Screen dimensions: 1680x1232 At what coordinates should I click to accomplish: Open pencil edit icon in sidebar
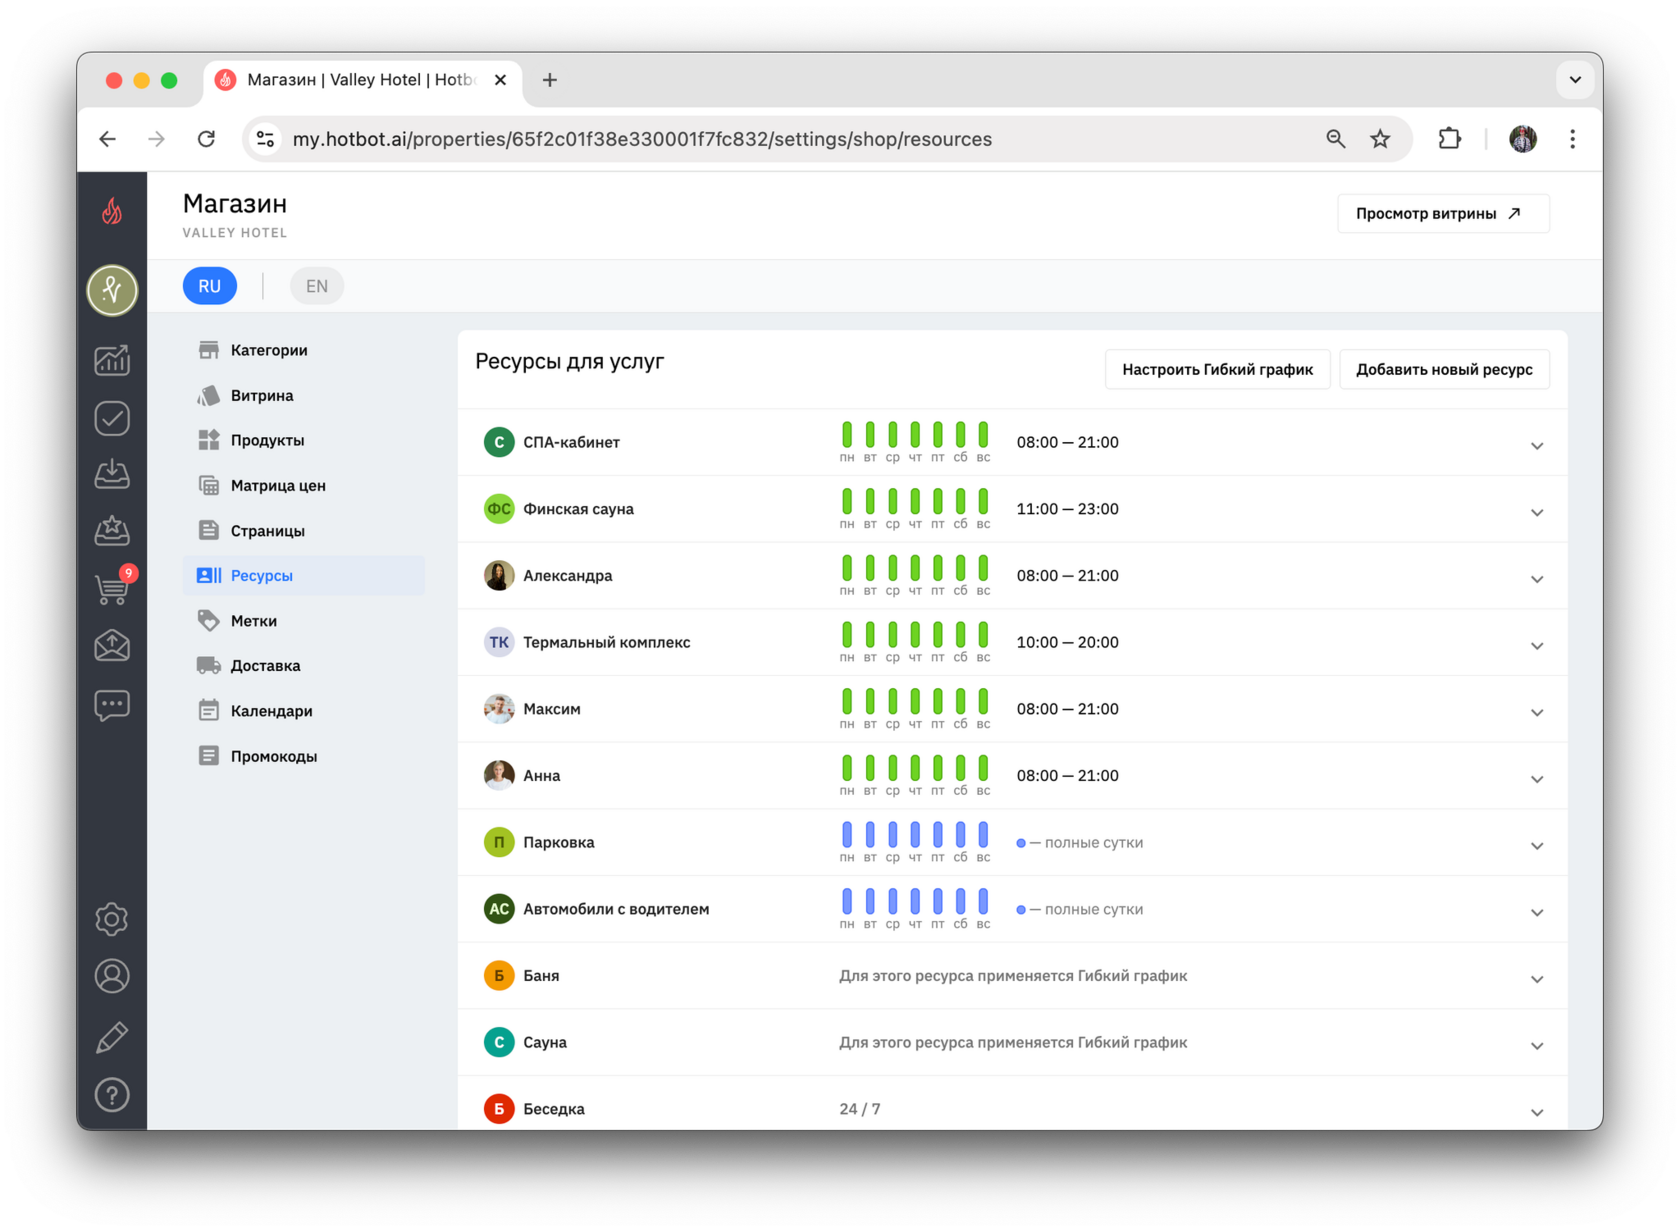tap(112, 1037)
